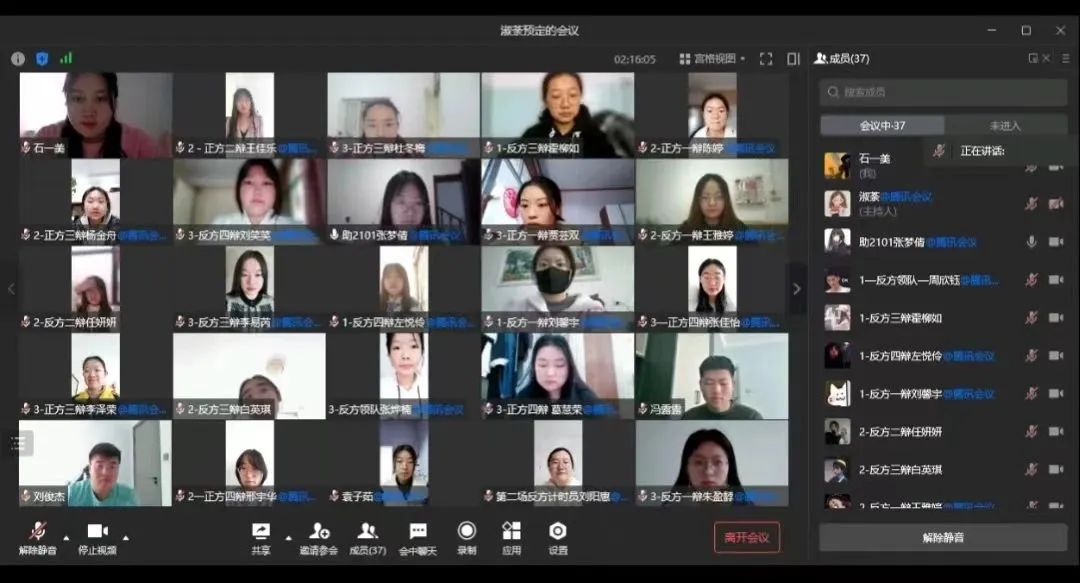Toggle camera off with 停止视频
This screenshot has height=583, width=1080.
click(97, 532)
